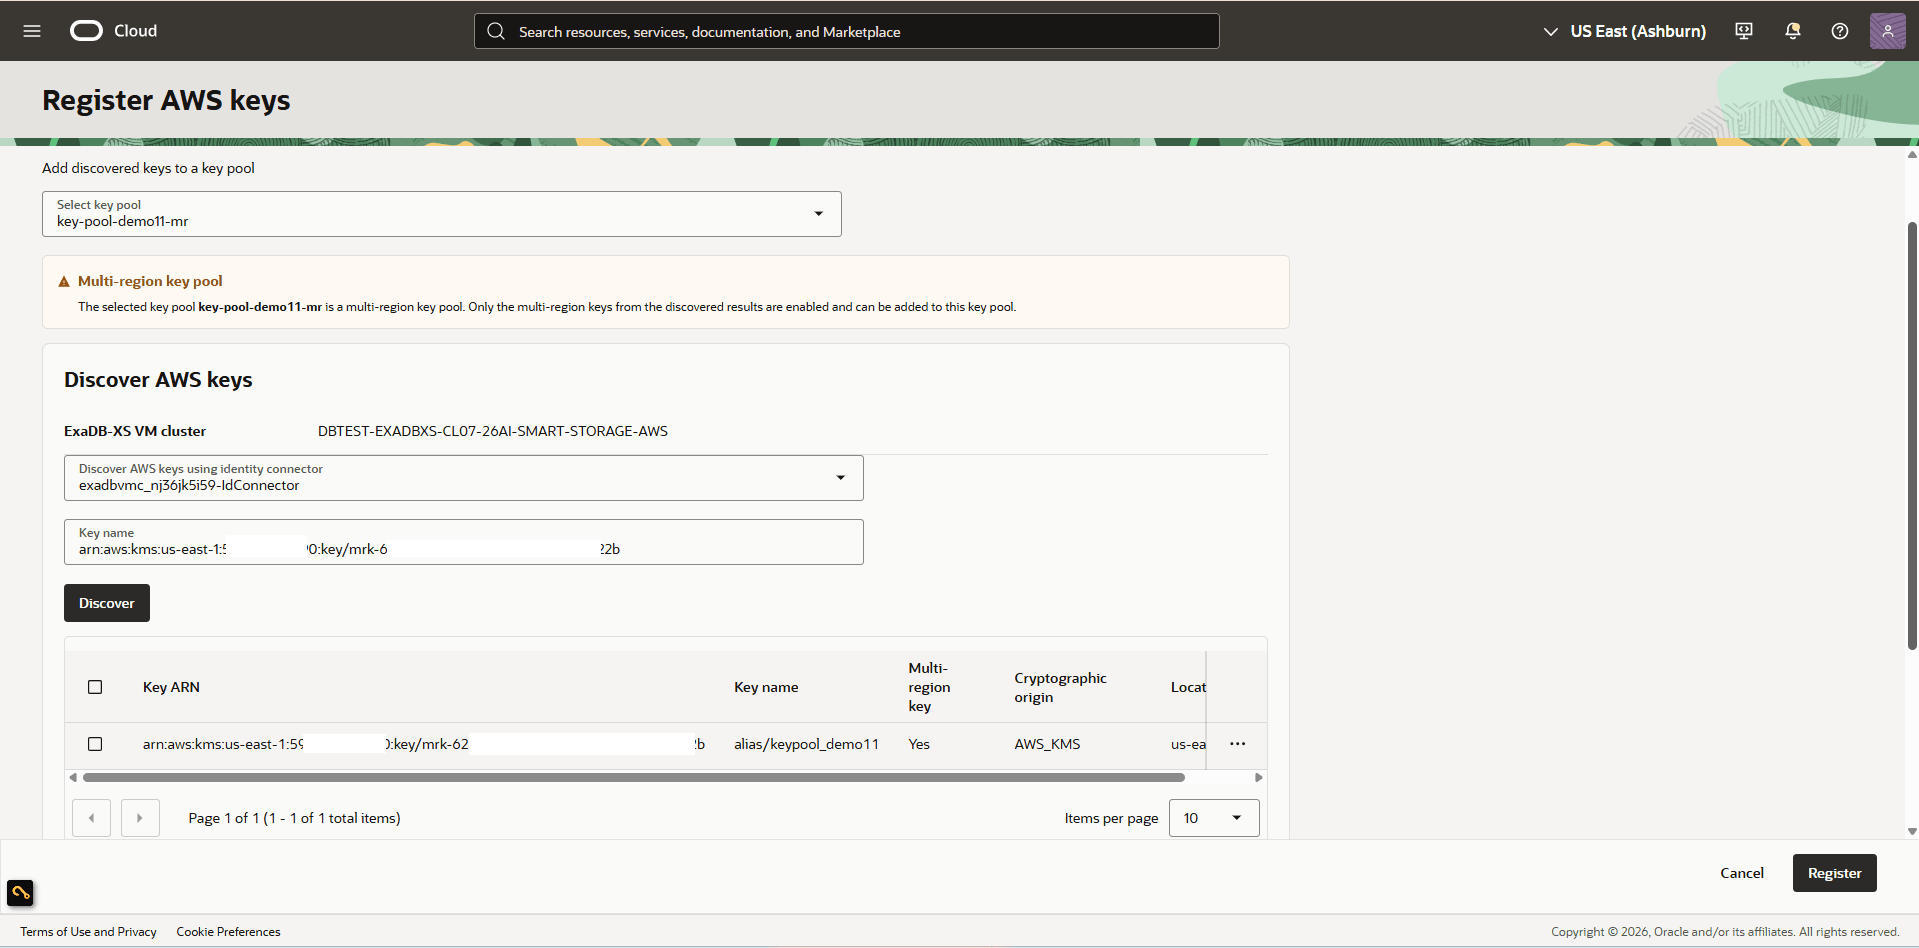Click the alias/keypool_demo11 cell
Image resolution: width=1919 pixels, height=948 pixels.
coord(806,744)
